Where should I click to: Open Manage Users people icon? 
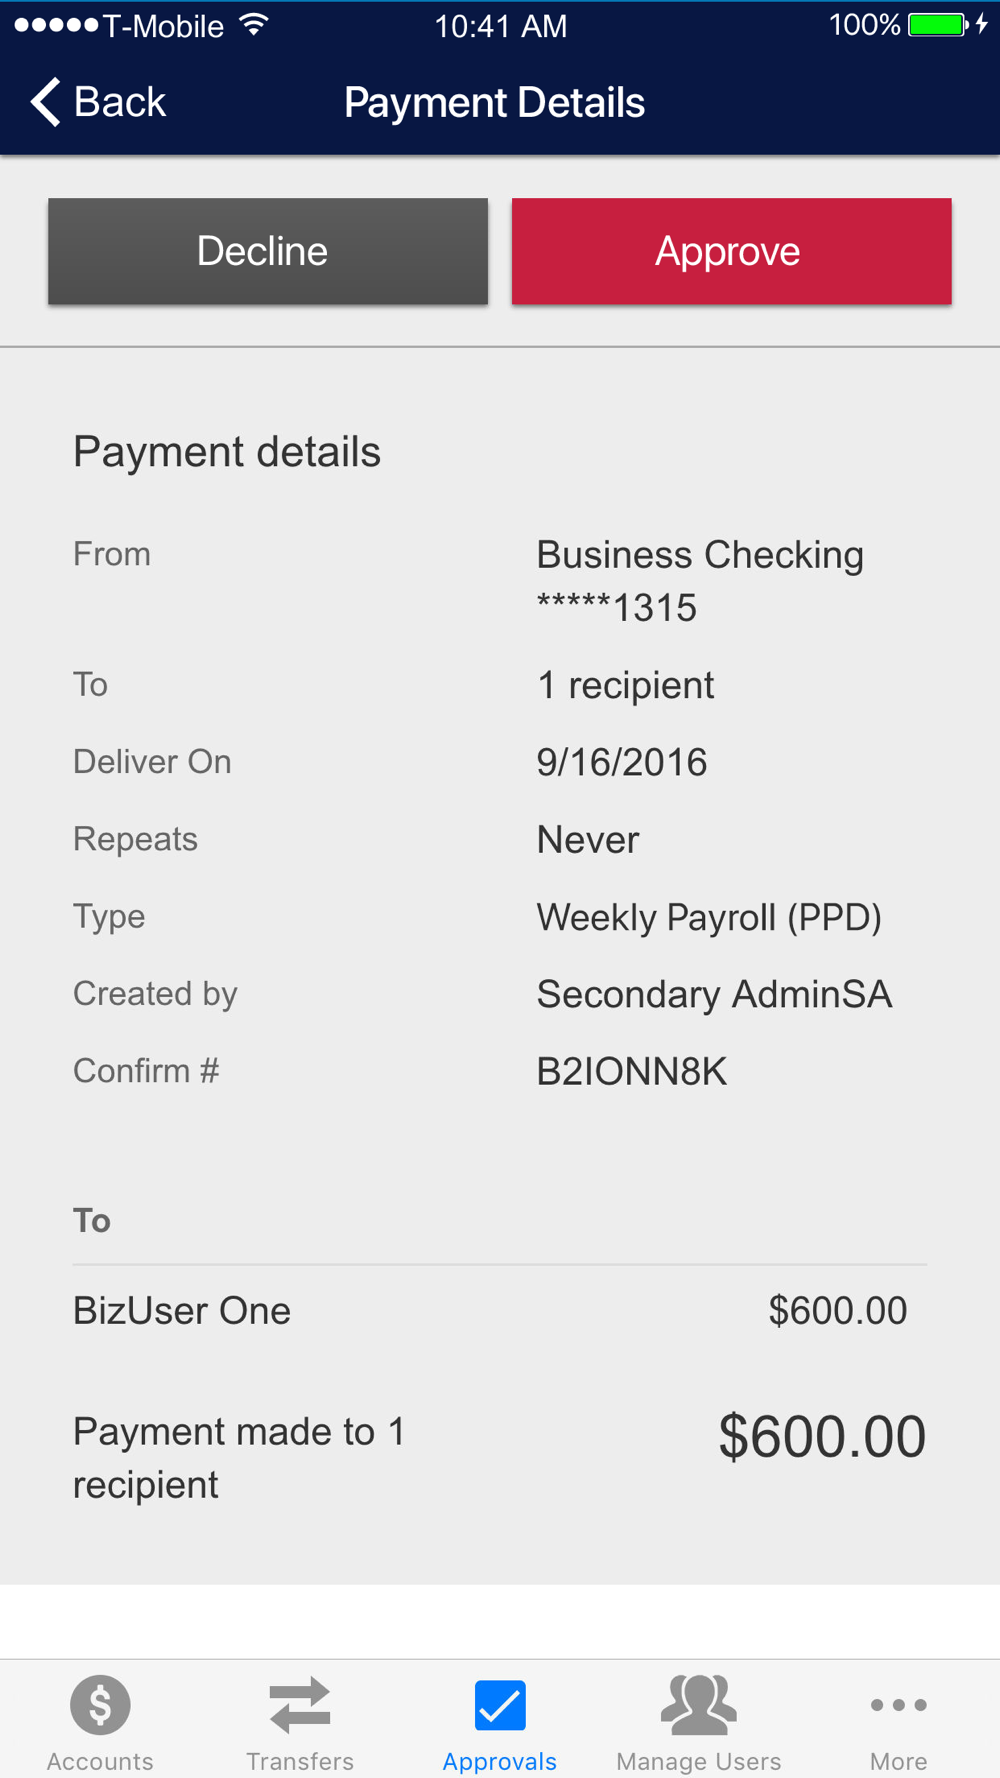point(699,1704)
